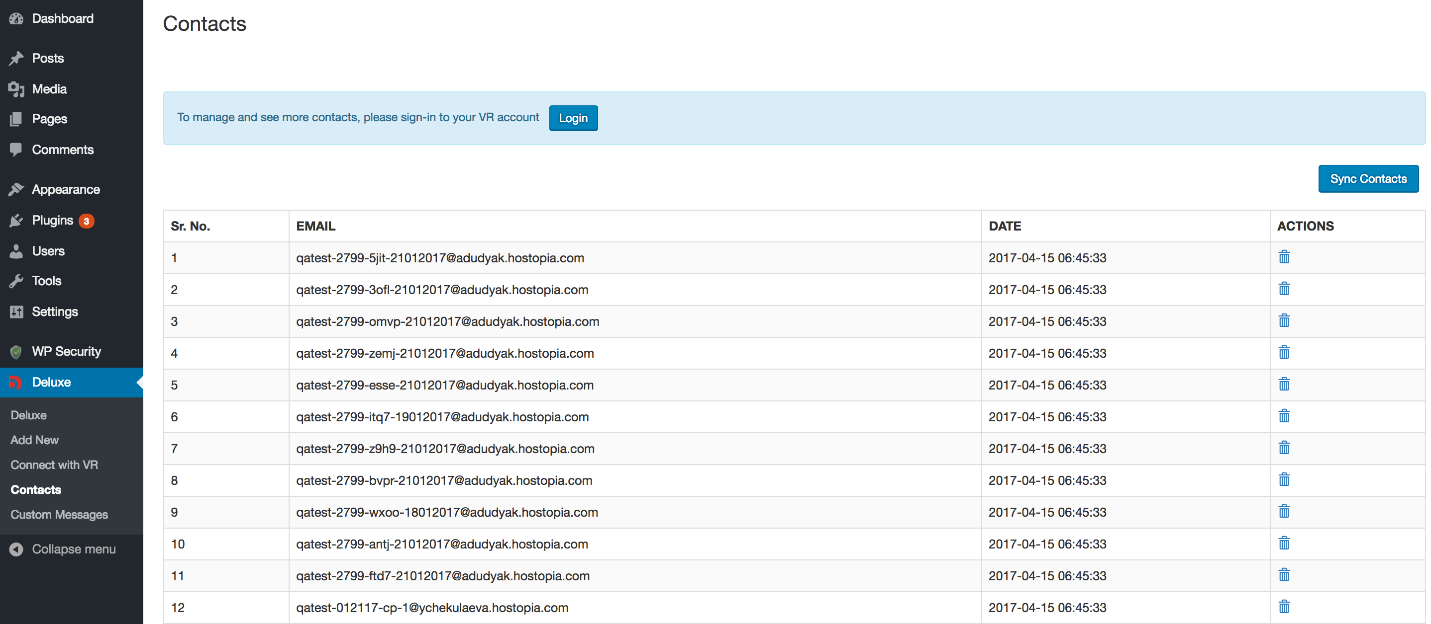Screen dimensions: 1431x624
Task: Delete contact qatest-2799-3ofl with trash icon
Action: (x=1284, y=289)
